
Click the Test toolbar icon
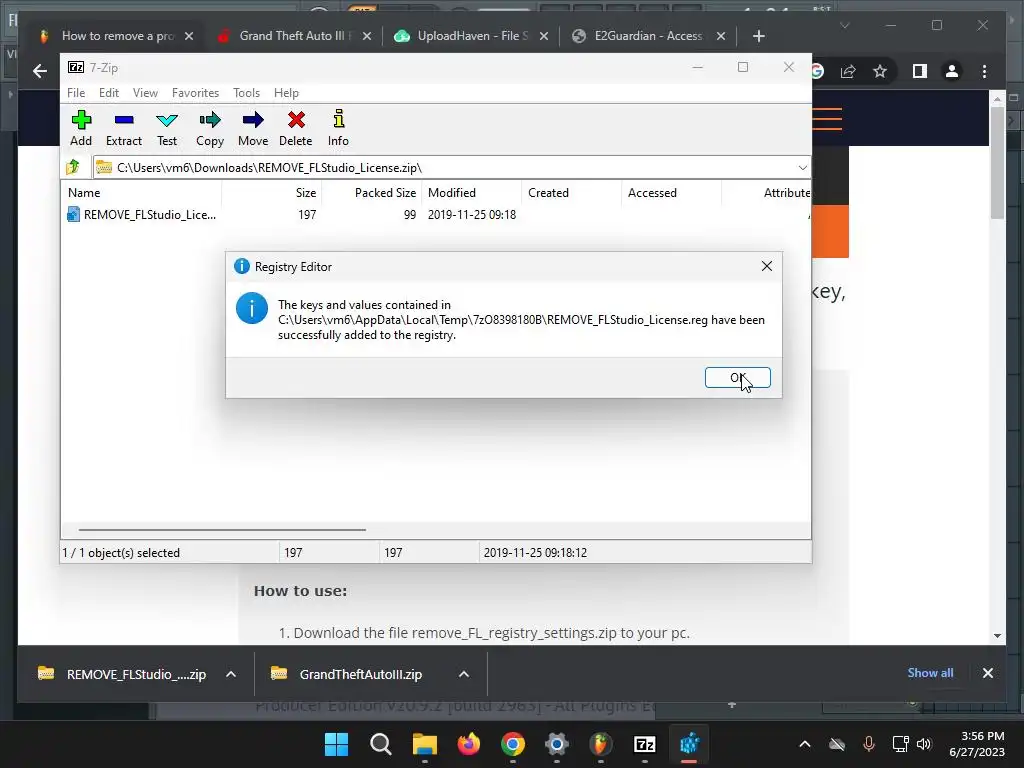(167, 128)
